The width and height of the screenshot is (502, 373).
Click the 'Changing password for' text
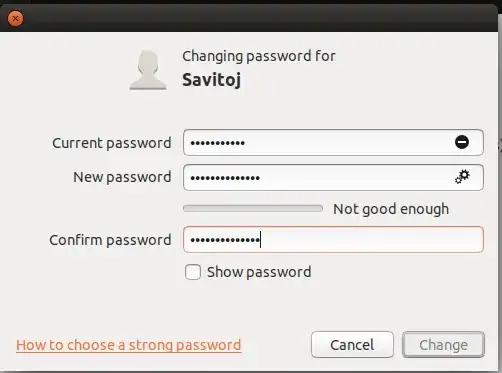click(259, 56)
